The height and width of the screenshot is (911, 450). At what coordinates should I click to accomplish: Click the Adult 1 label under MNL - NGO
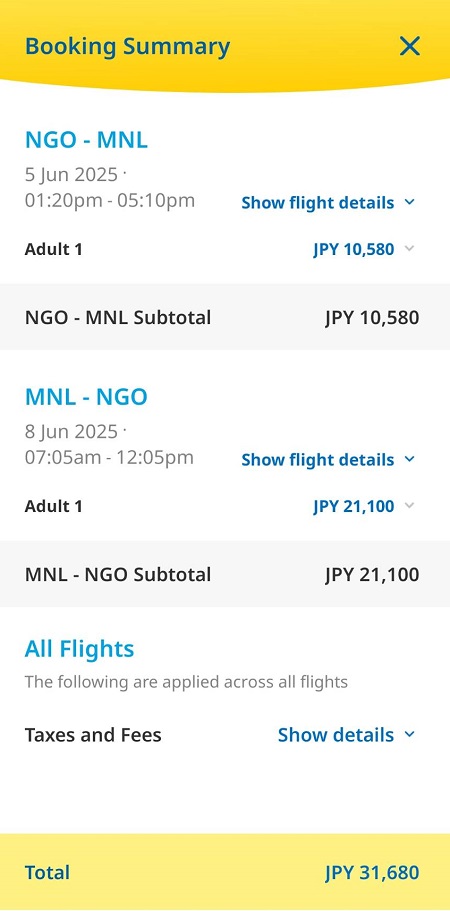53,506
